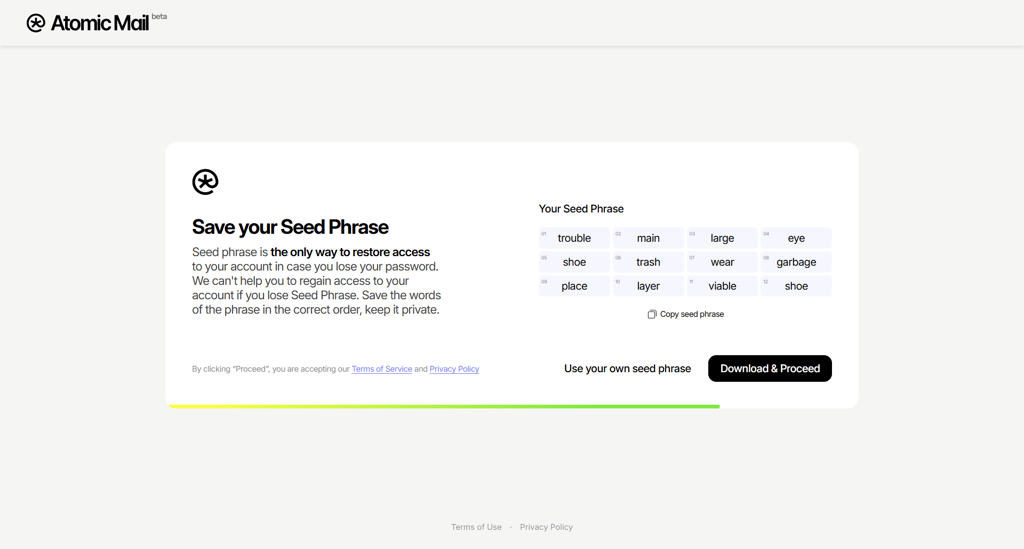Click the copy icon beside Copy seed phrase
The height and width of the screenshot is (549, 1024).
(x=652, y=315)
